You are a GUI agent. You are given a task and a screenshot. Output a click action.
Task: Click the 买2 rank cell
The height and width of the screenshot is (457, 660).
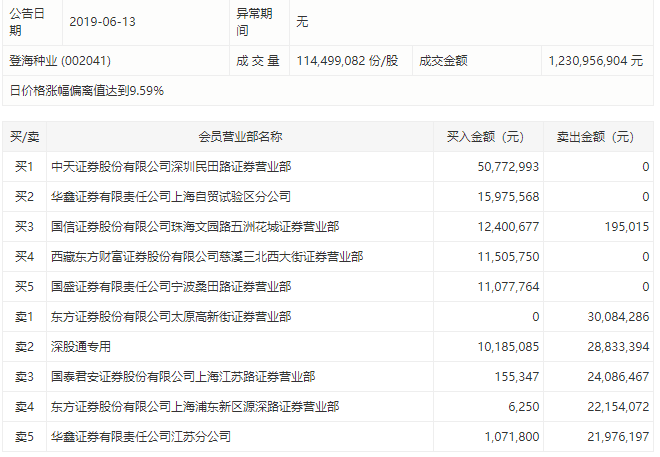(24, 197)
